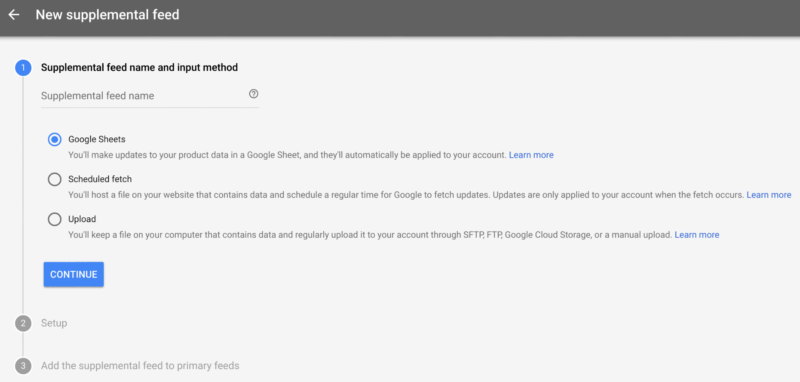Expand the Setup step
This screenshot has height=382, width=800.
pyautogui.click(x=54, y=323)
